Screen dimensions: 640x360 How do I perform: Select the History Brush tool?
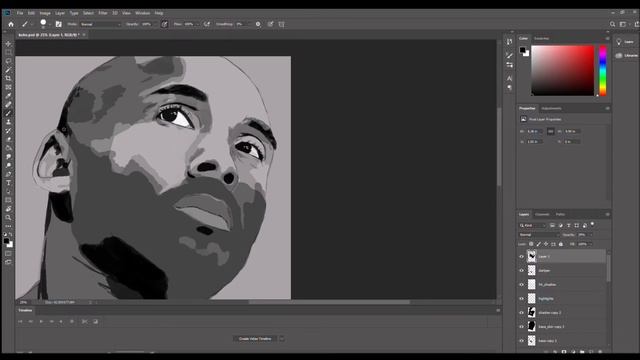pos(8,131)
